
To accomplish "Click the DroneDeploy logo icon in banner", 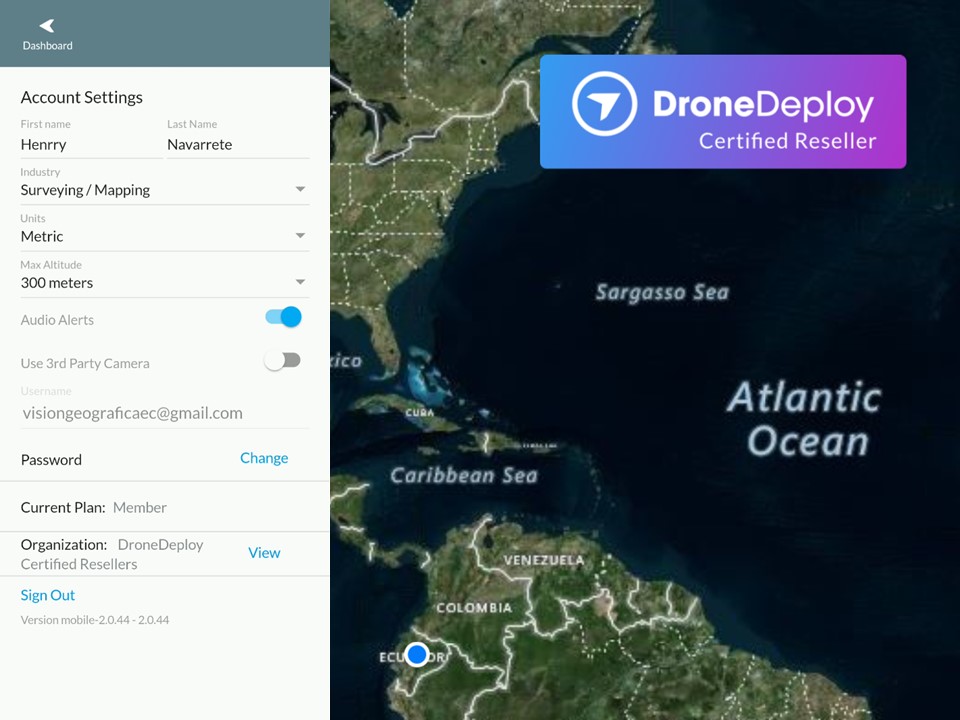I will [604, 103].
